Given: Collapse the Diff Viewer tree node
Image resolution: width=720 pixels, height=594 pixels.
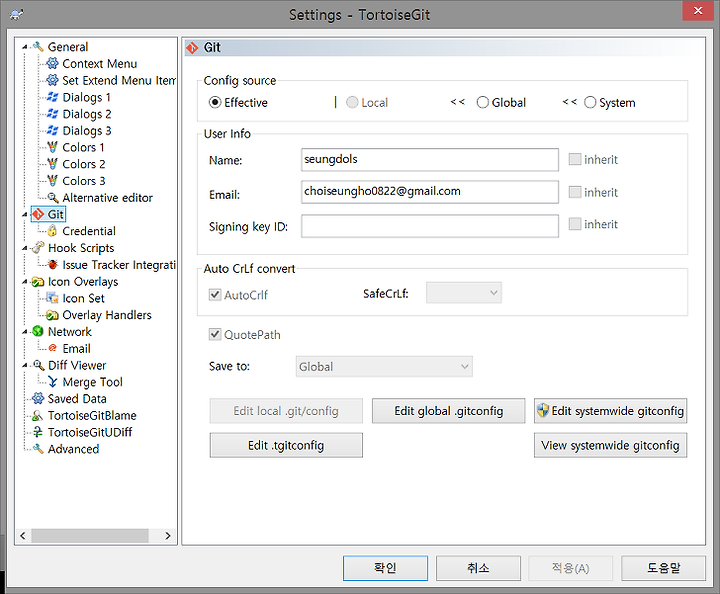Looking at the screenshot, I should pos(25,365).
